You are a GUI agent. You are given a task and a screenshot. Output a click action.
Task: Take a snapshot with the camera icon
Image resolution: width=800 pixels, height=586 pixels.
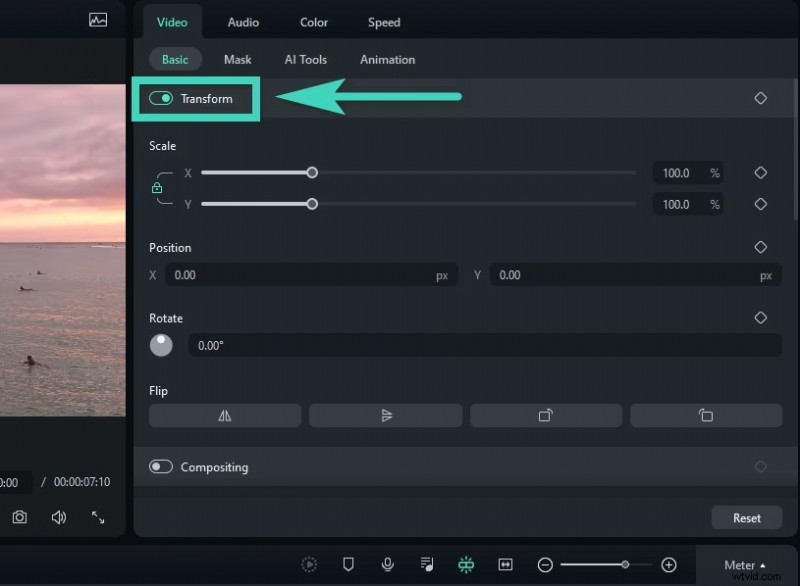click(x=20, y=517)
